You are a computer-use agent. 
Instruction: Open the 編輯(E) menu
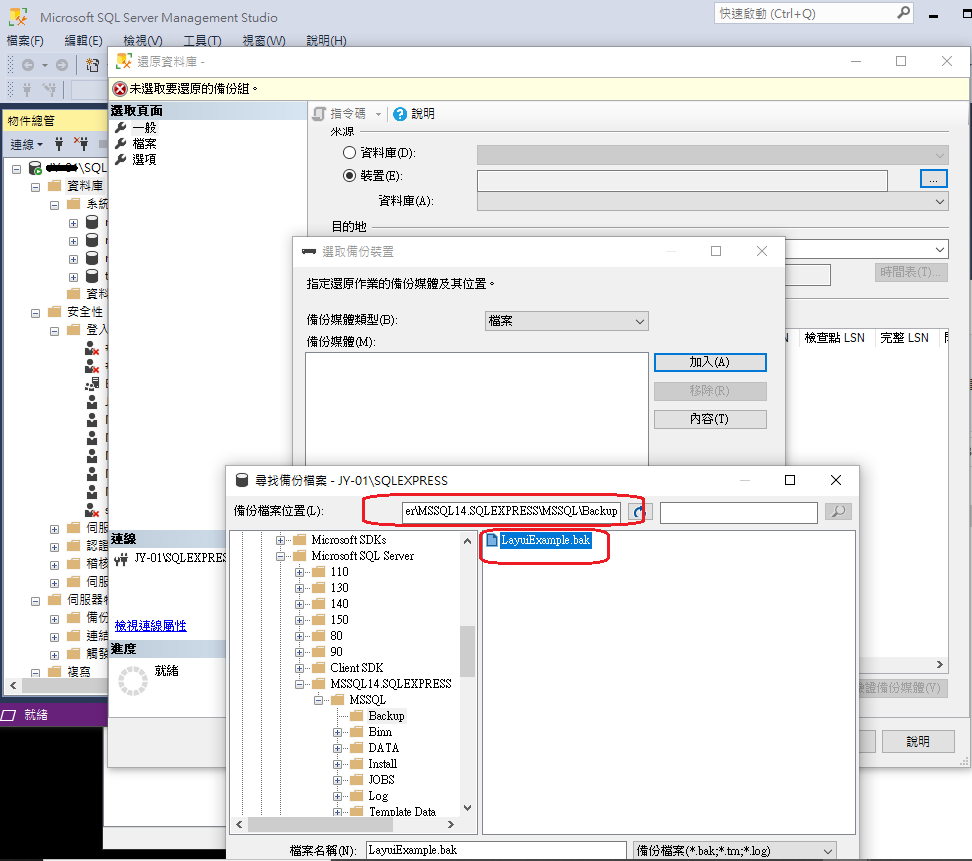click(x=84, y=41)
